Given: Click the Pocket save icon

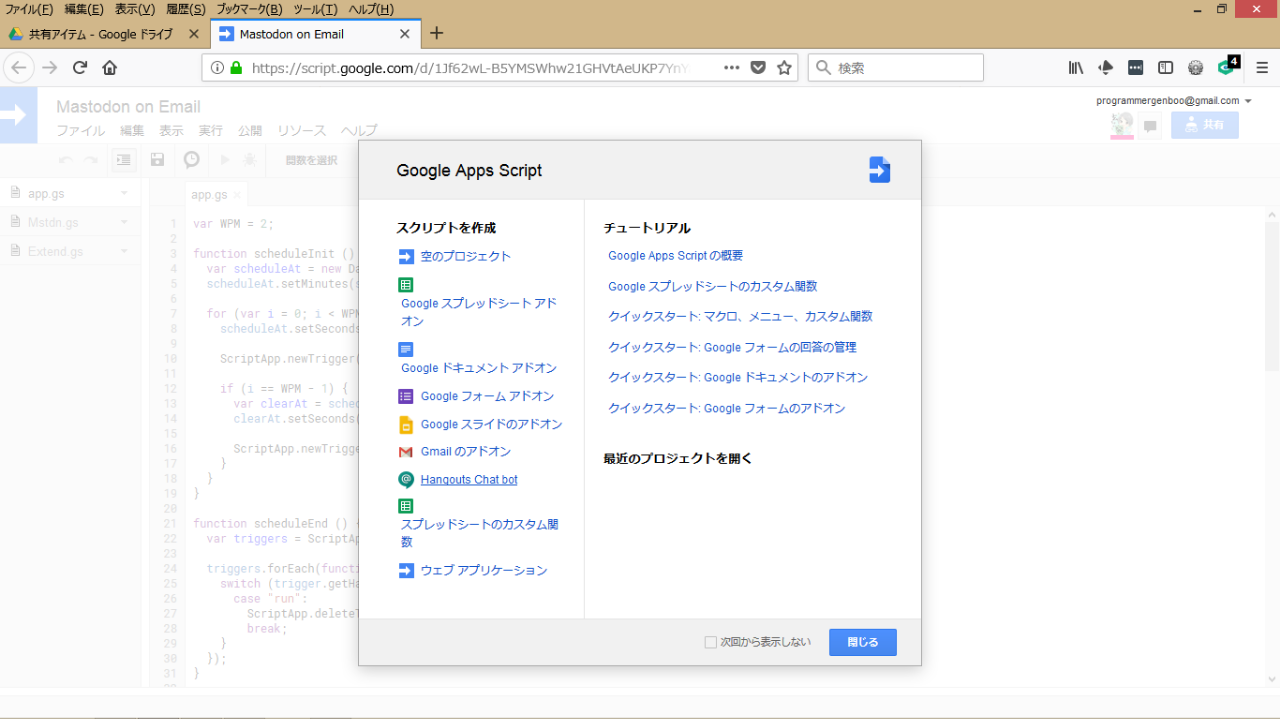Looking at the screenshot, I should 758,68.
